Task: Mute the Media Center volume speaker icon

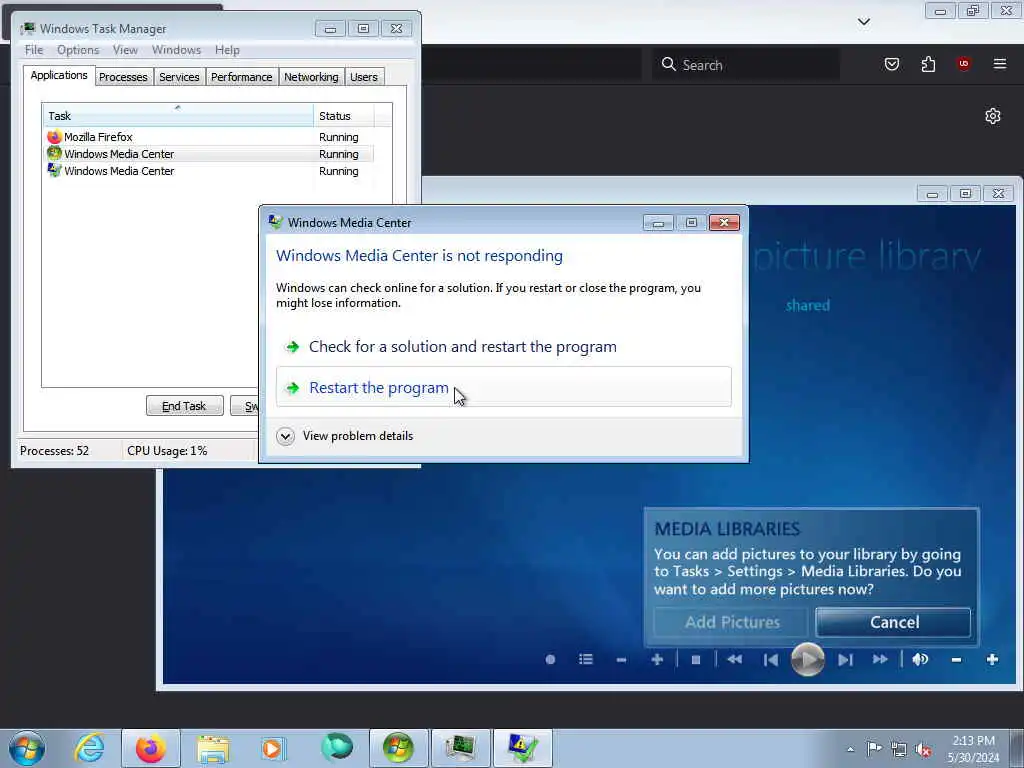Action: [x=920, y=660]
